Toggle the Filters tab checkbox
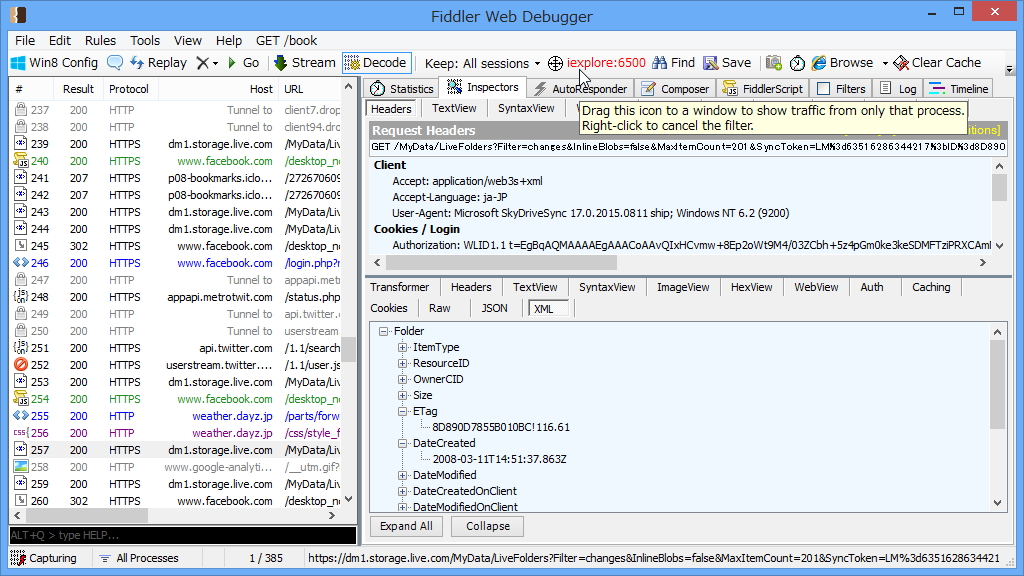This screenshot has width=1024, height=576. pos(824,88)
